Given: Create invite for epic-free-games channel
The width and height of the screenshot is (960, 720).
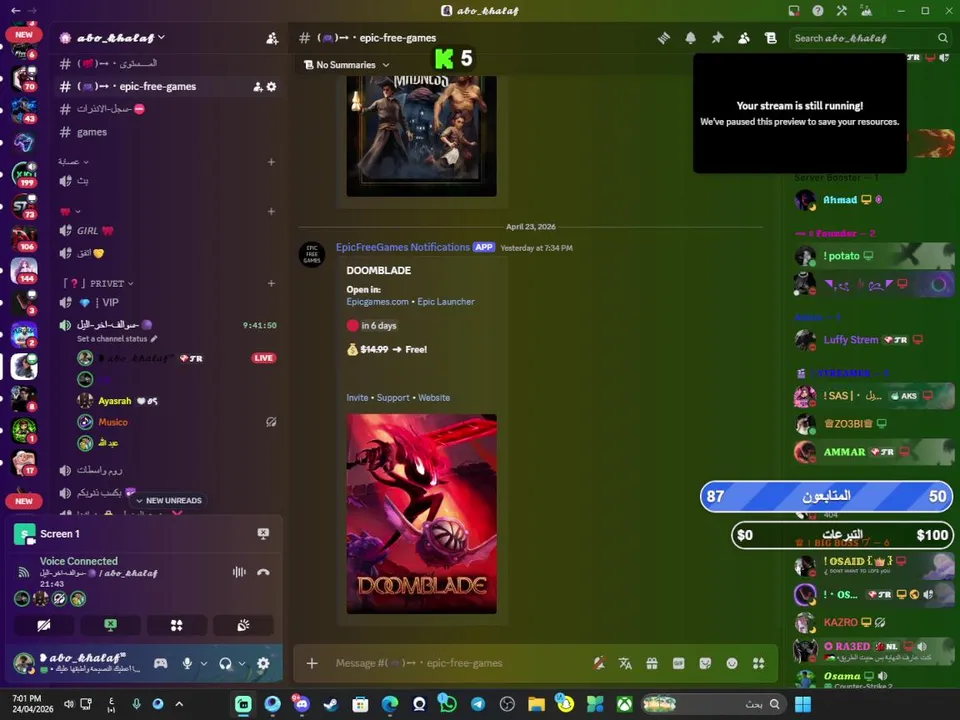Looking at the screenshot, I should 258,87.
